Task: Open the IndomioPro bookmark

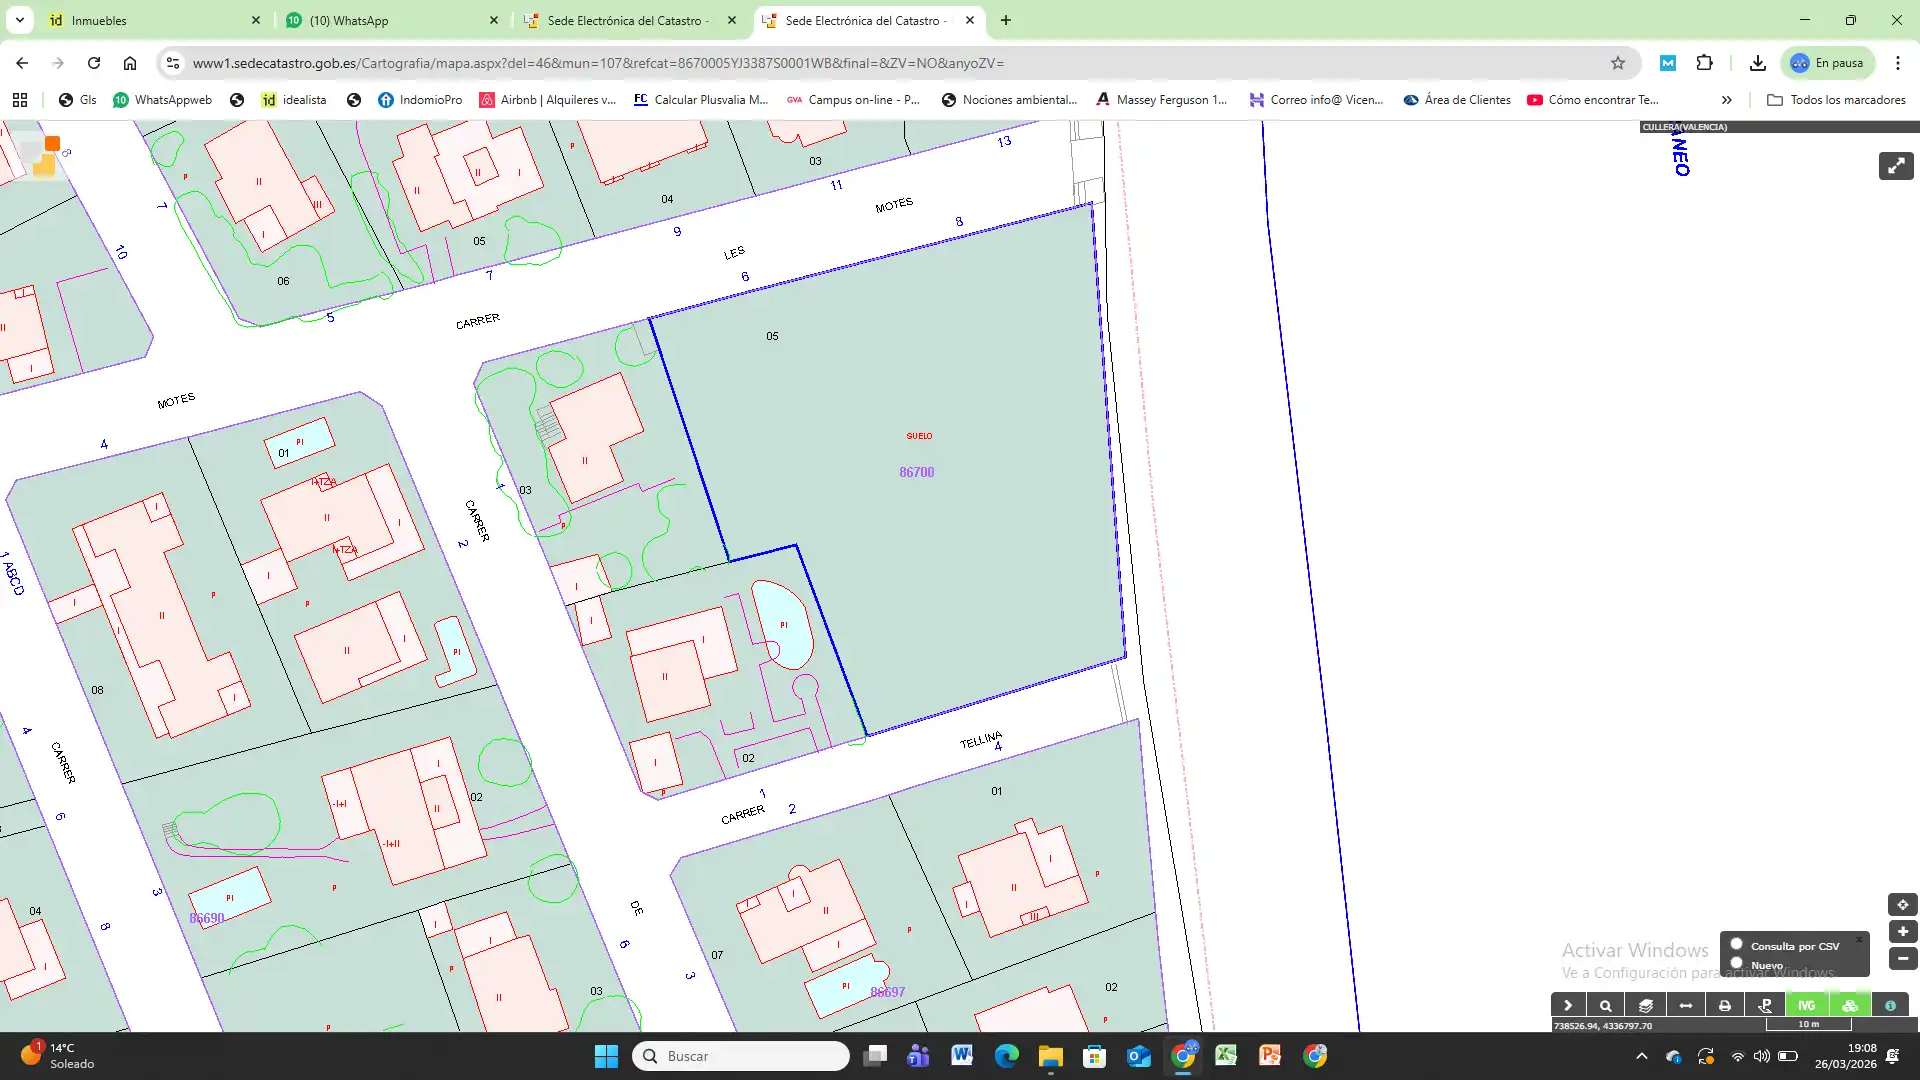Action: [x=420, y=100]
